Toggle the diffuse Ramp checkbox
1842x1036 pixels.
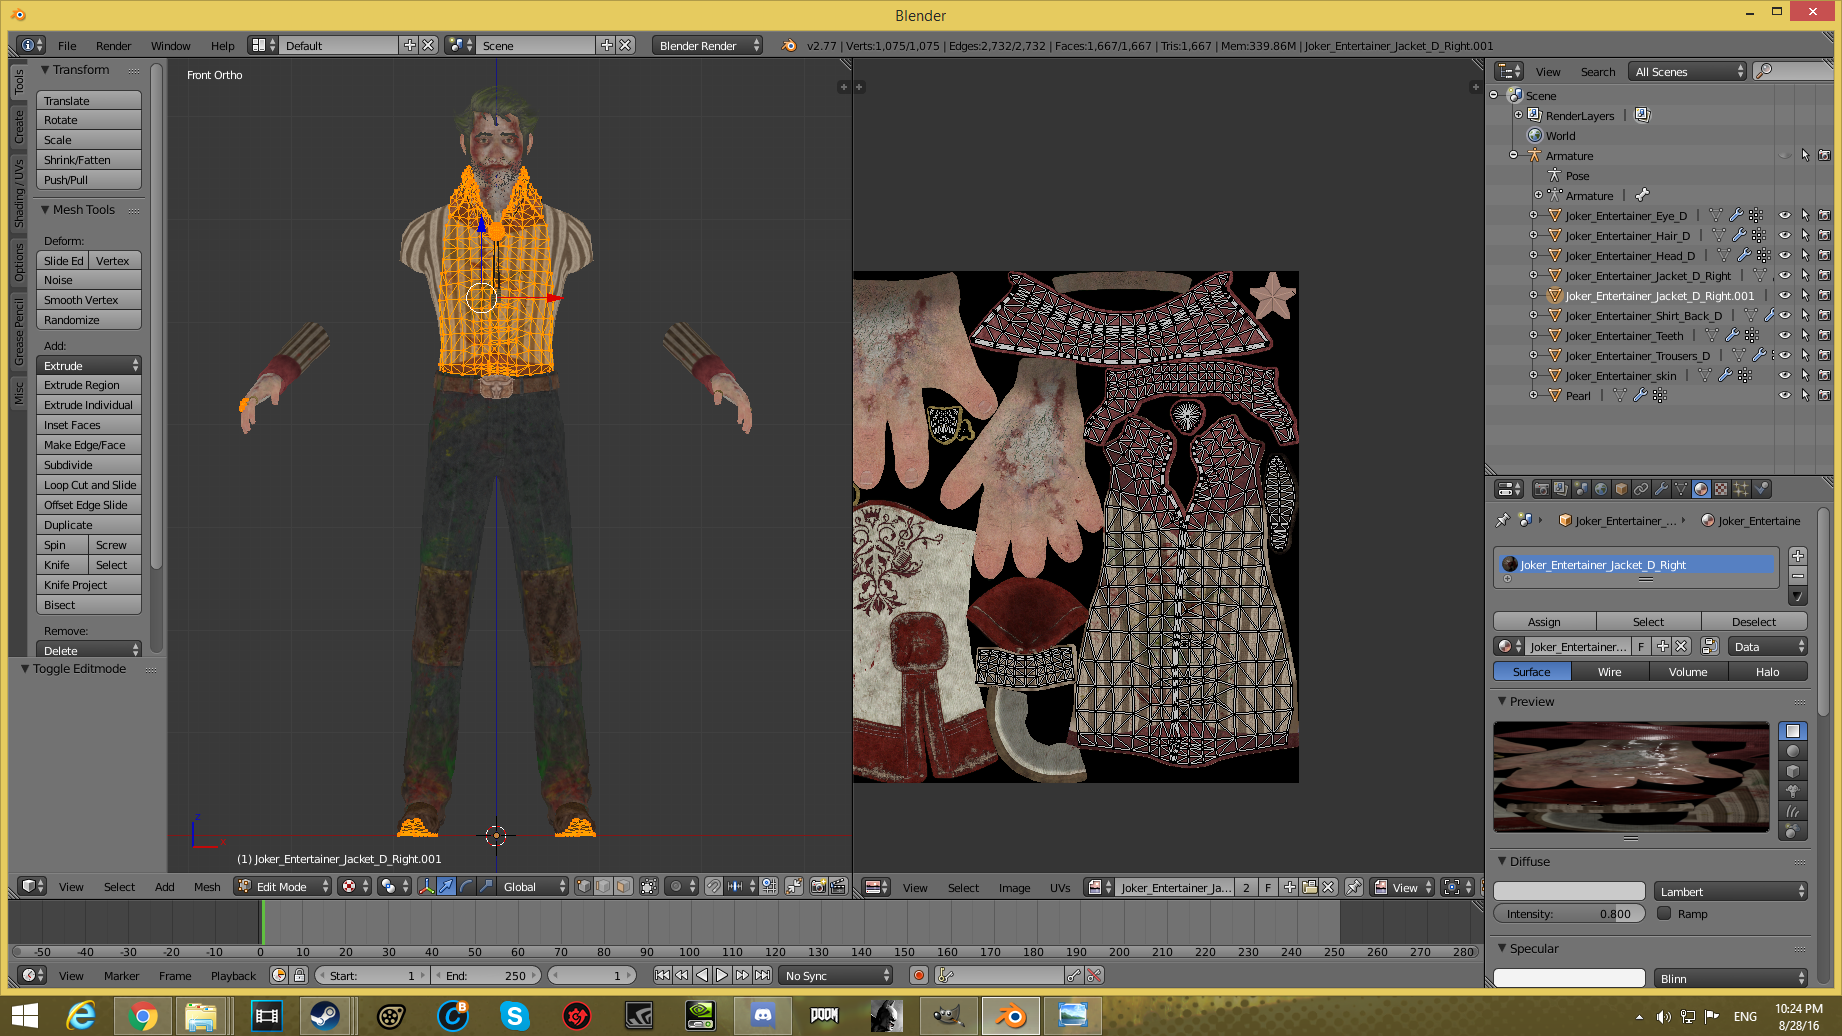[1665, 913]
